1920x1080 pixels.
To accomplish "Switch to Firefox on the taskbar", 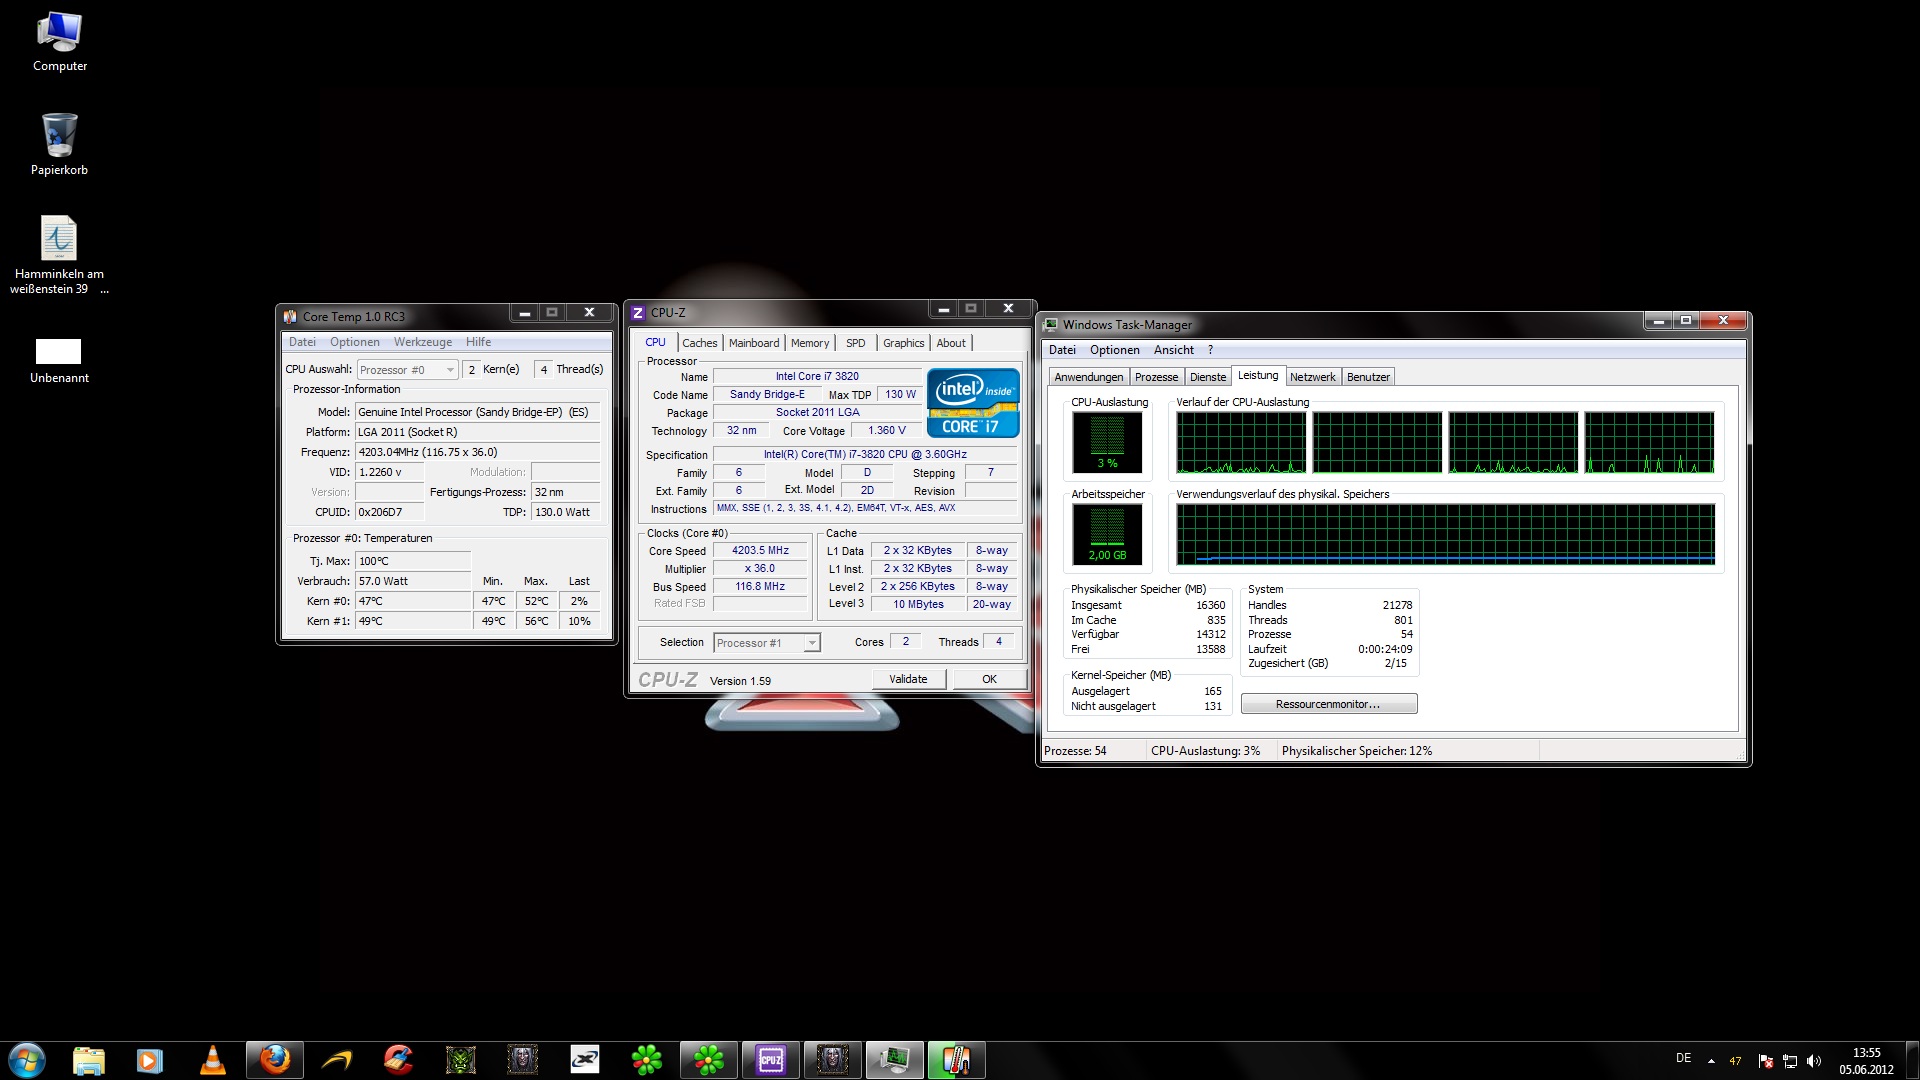I will point(274,1060).
